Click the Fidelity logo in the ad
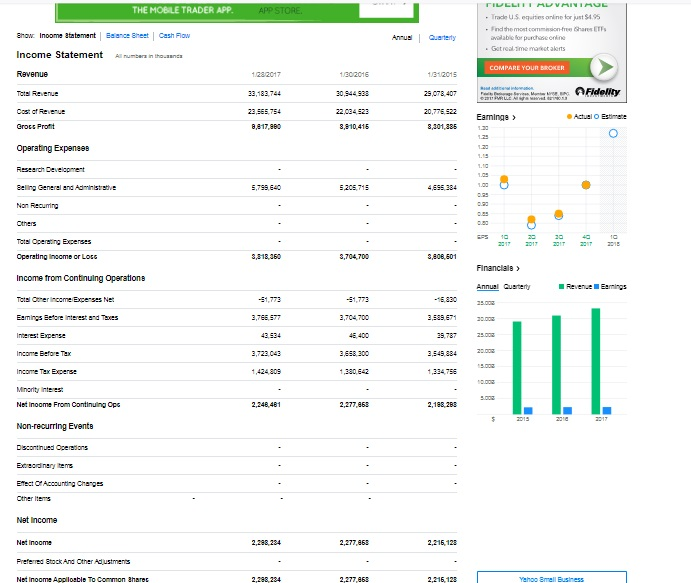The image size is (691, 583). pyautogui.click(x=598, y=92)
